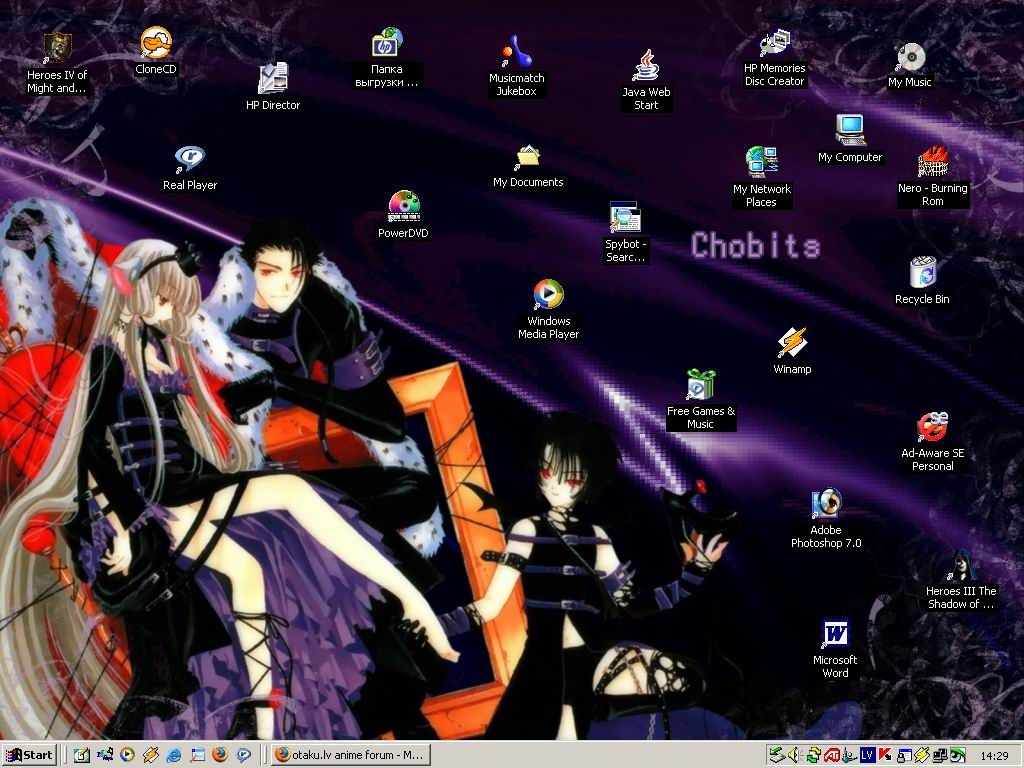Select the Winamp desktop shortcut
This screenshot has width=1024, height=768.
coord(792,351)
